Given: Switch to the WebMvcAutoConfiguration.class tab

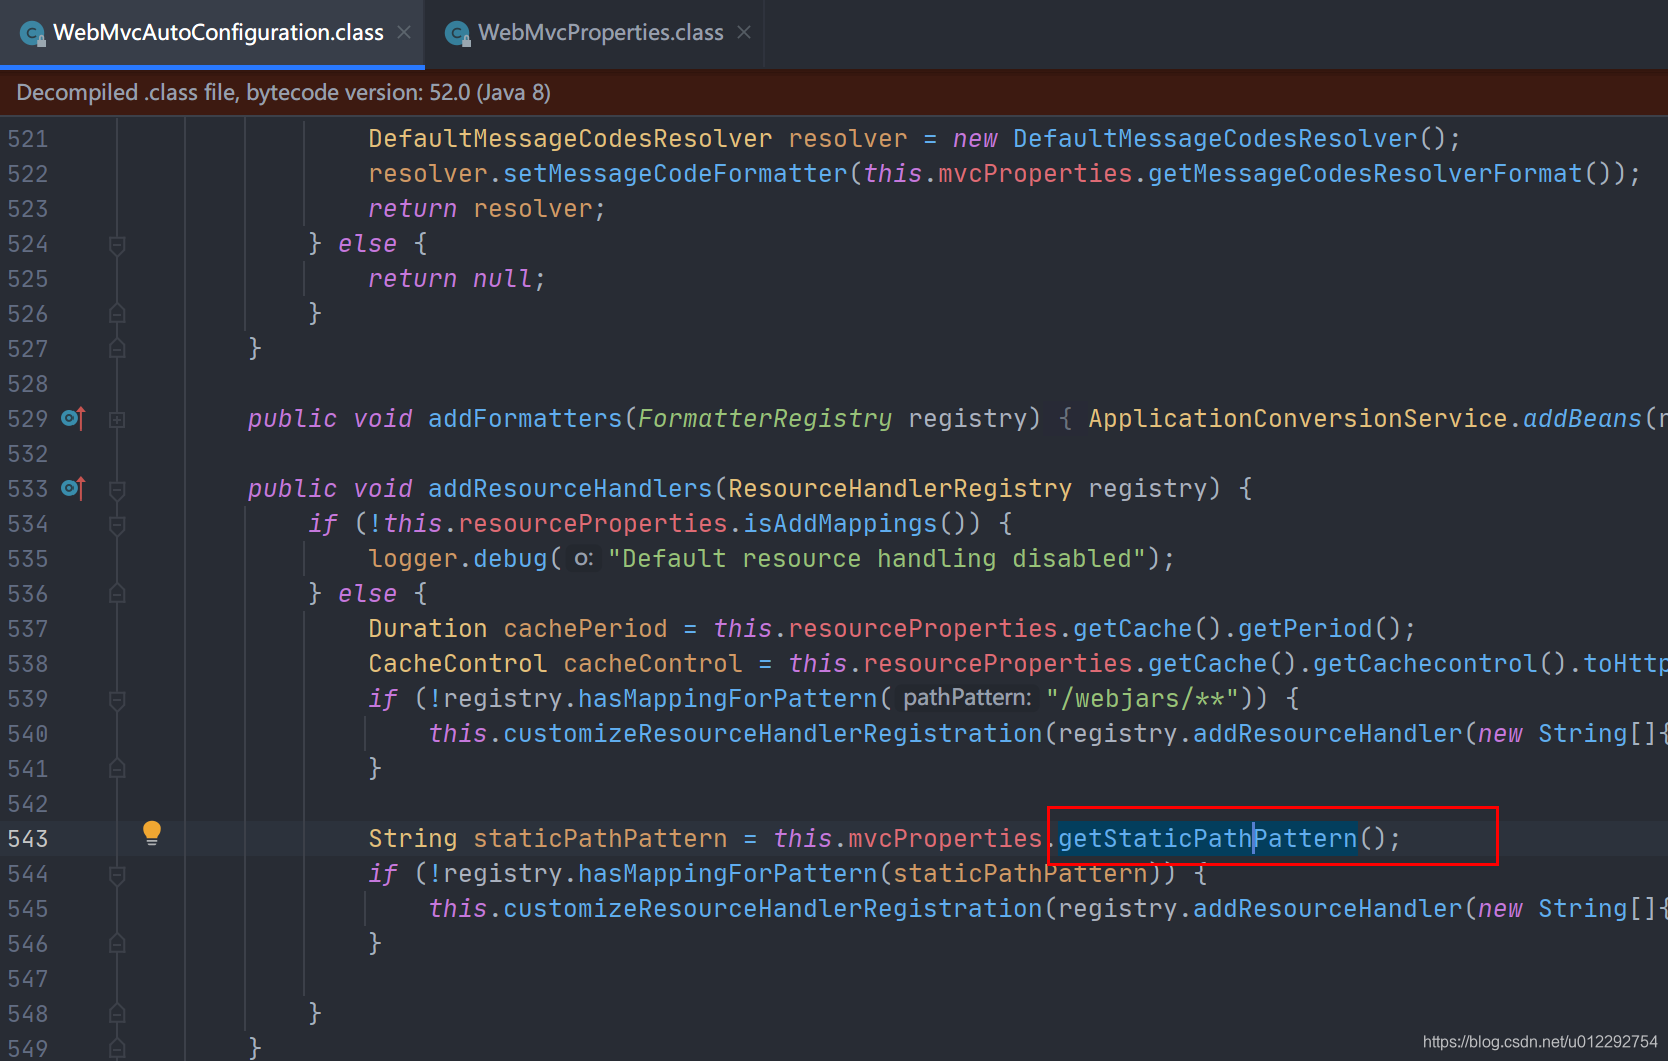Looking at the screenshot, I should tap(212, 33).
